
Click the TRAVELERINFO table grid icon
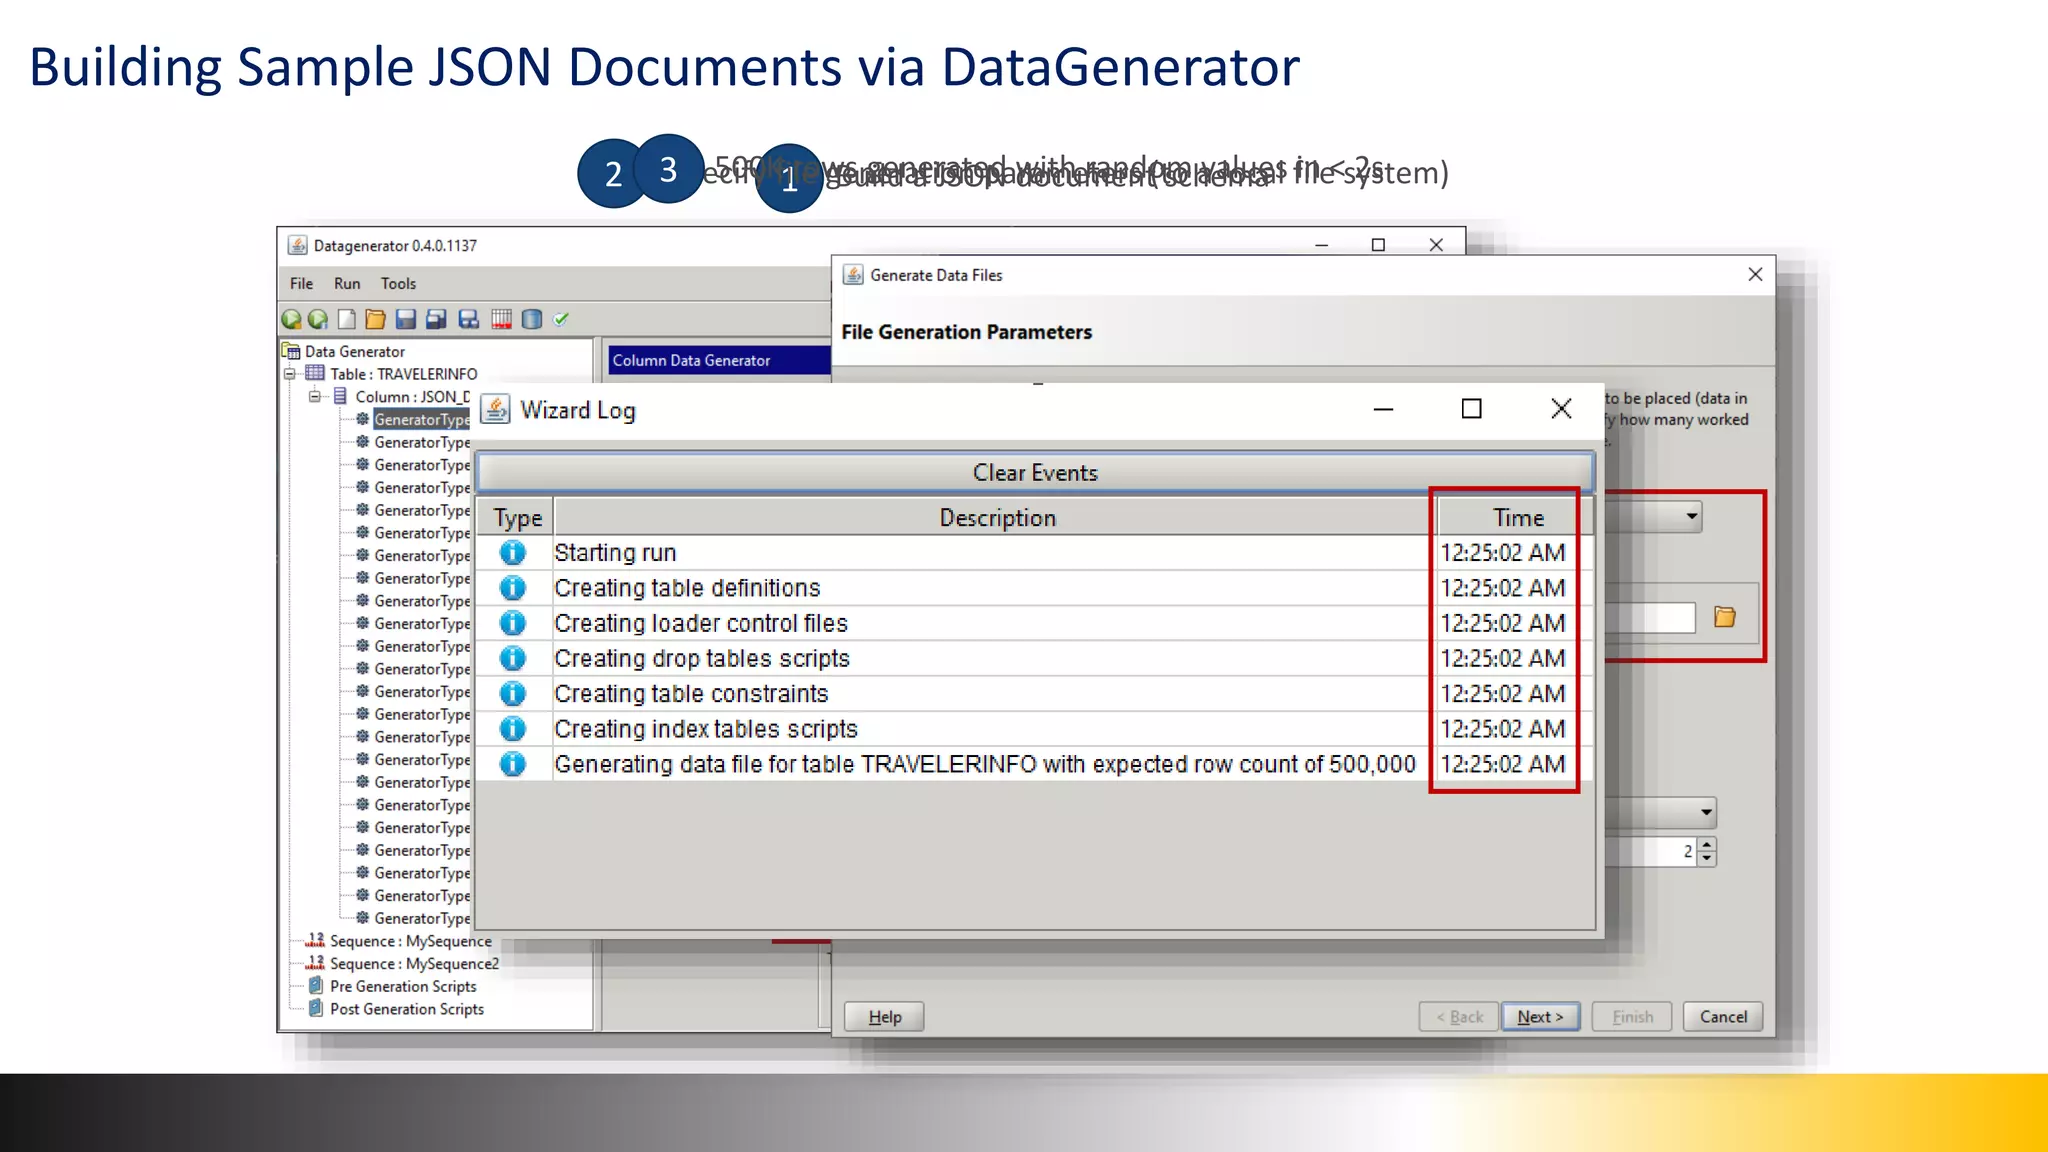click(315, 373)
